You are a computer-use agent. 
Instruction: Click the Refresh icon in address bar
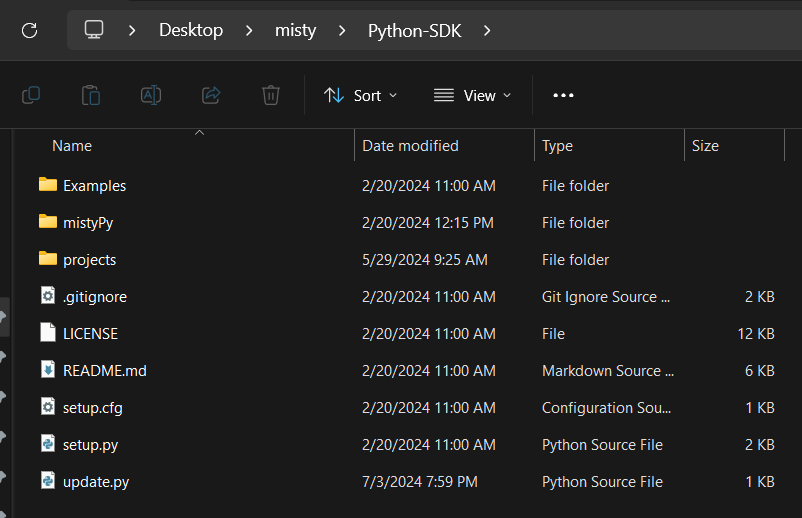click(x=29, y=30)
